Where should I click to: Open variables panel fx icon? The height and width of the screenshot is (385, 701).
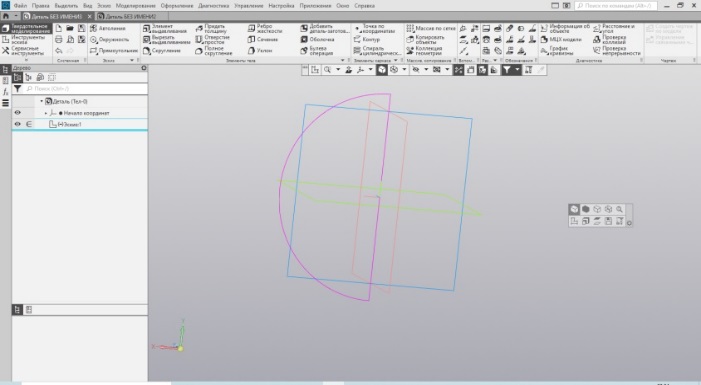pos(5,92)
